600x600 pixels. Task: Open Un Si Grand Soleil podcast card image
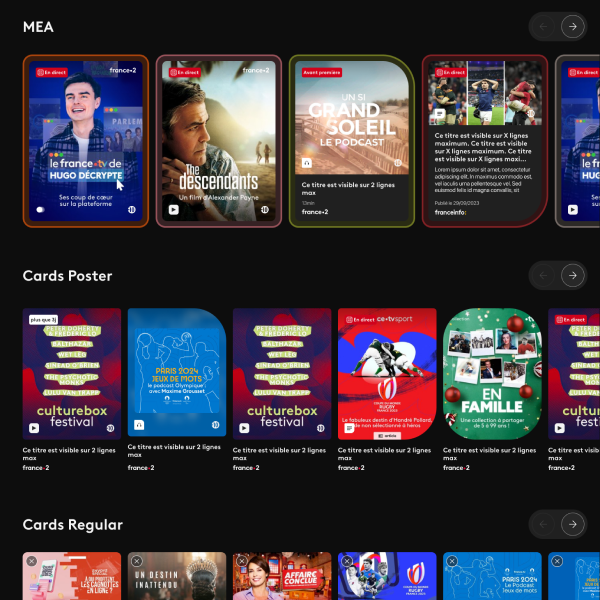[352, 117]
